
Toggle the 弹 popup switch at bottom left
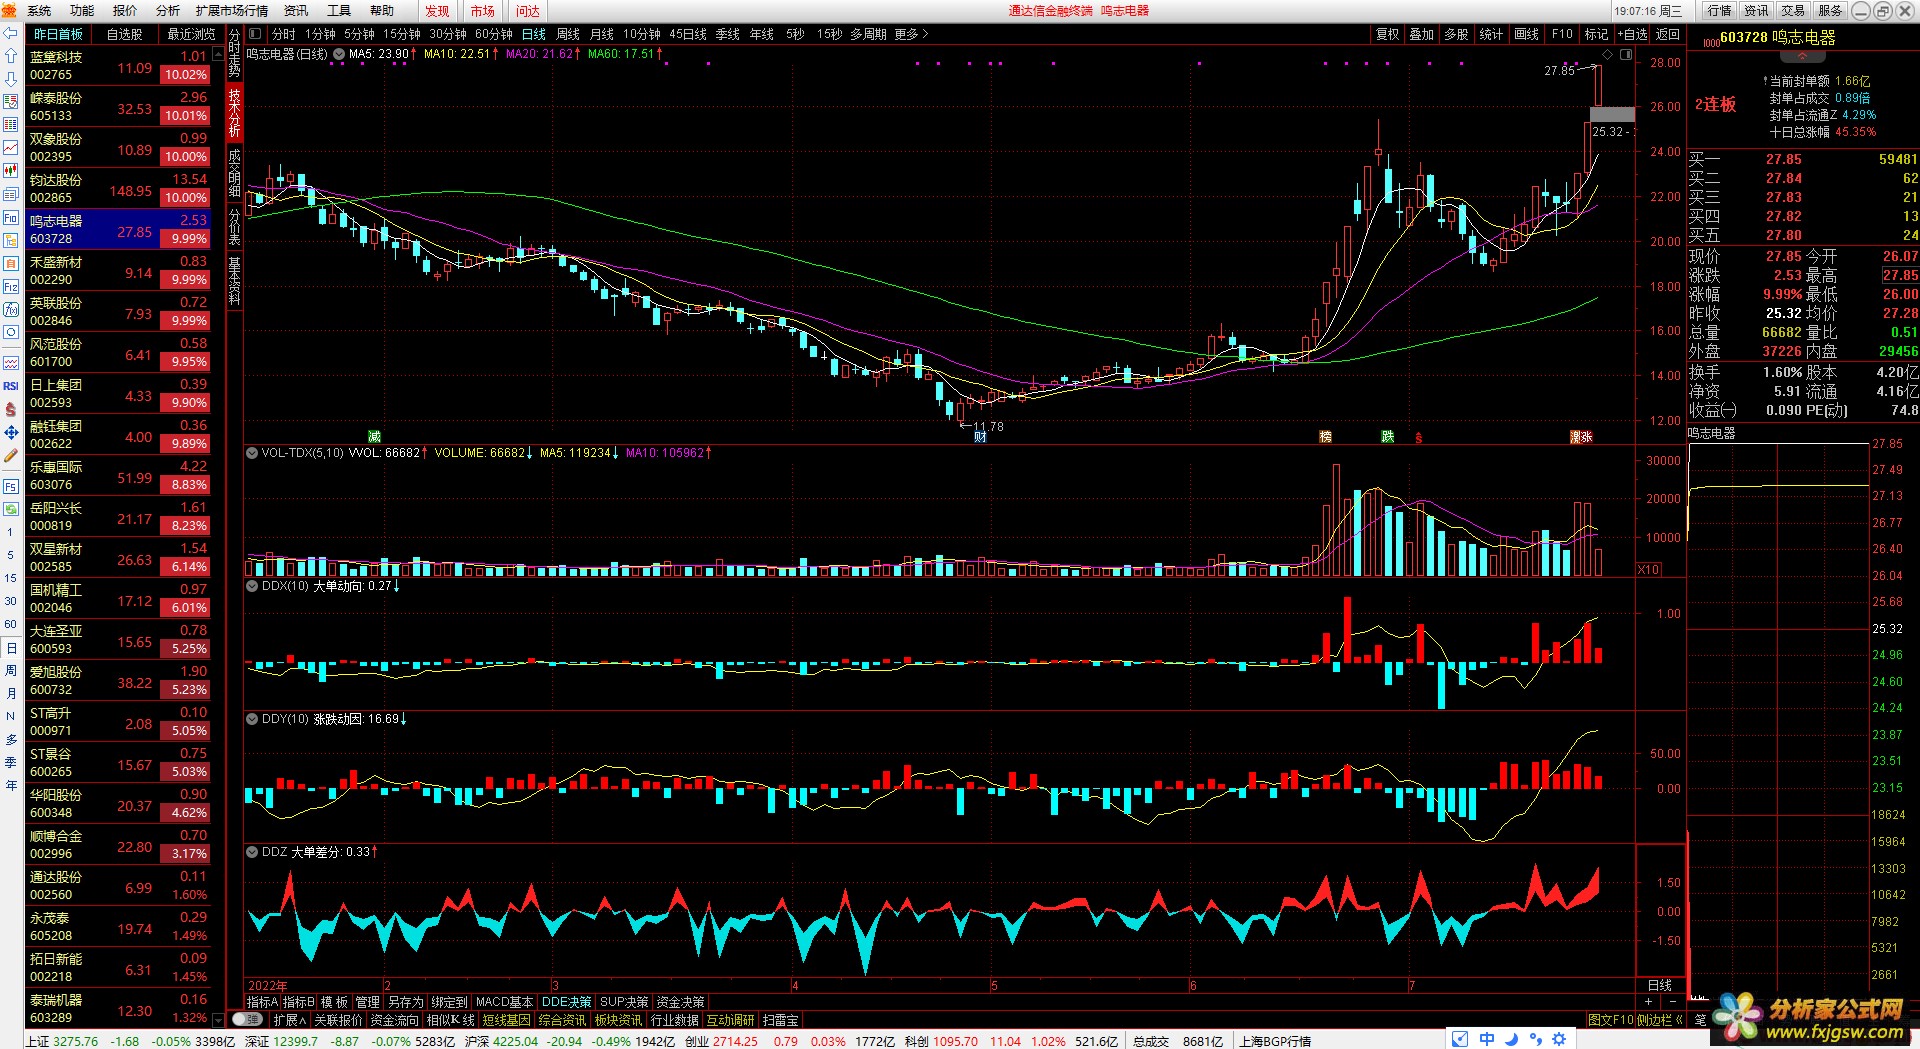(247, 1020)
